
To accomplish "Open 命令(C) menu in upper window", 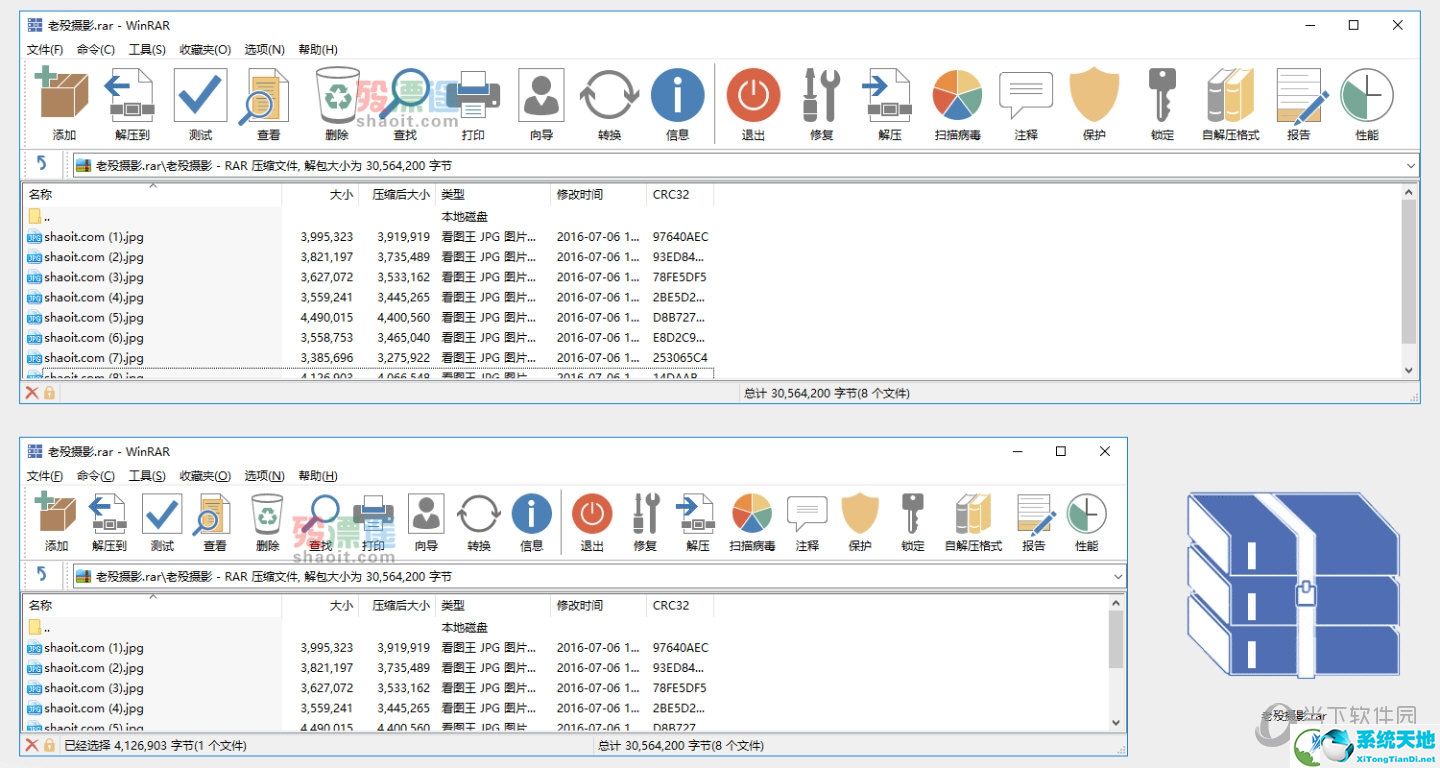I will pyautogui.click(x=96, y=49).
